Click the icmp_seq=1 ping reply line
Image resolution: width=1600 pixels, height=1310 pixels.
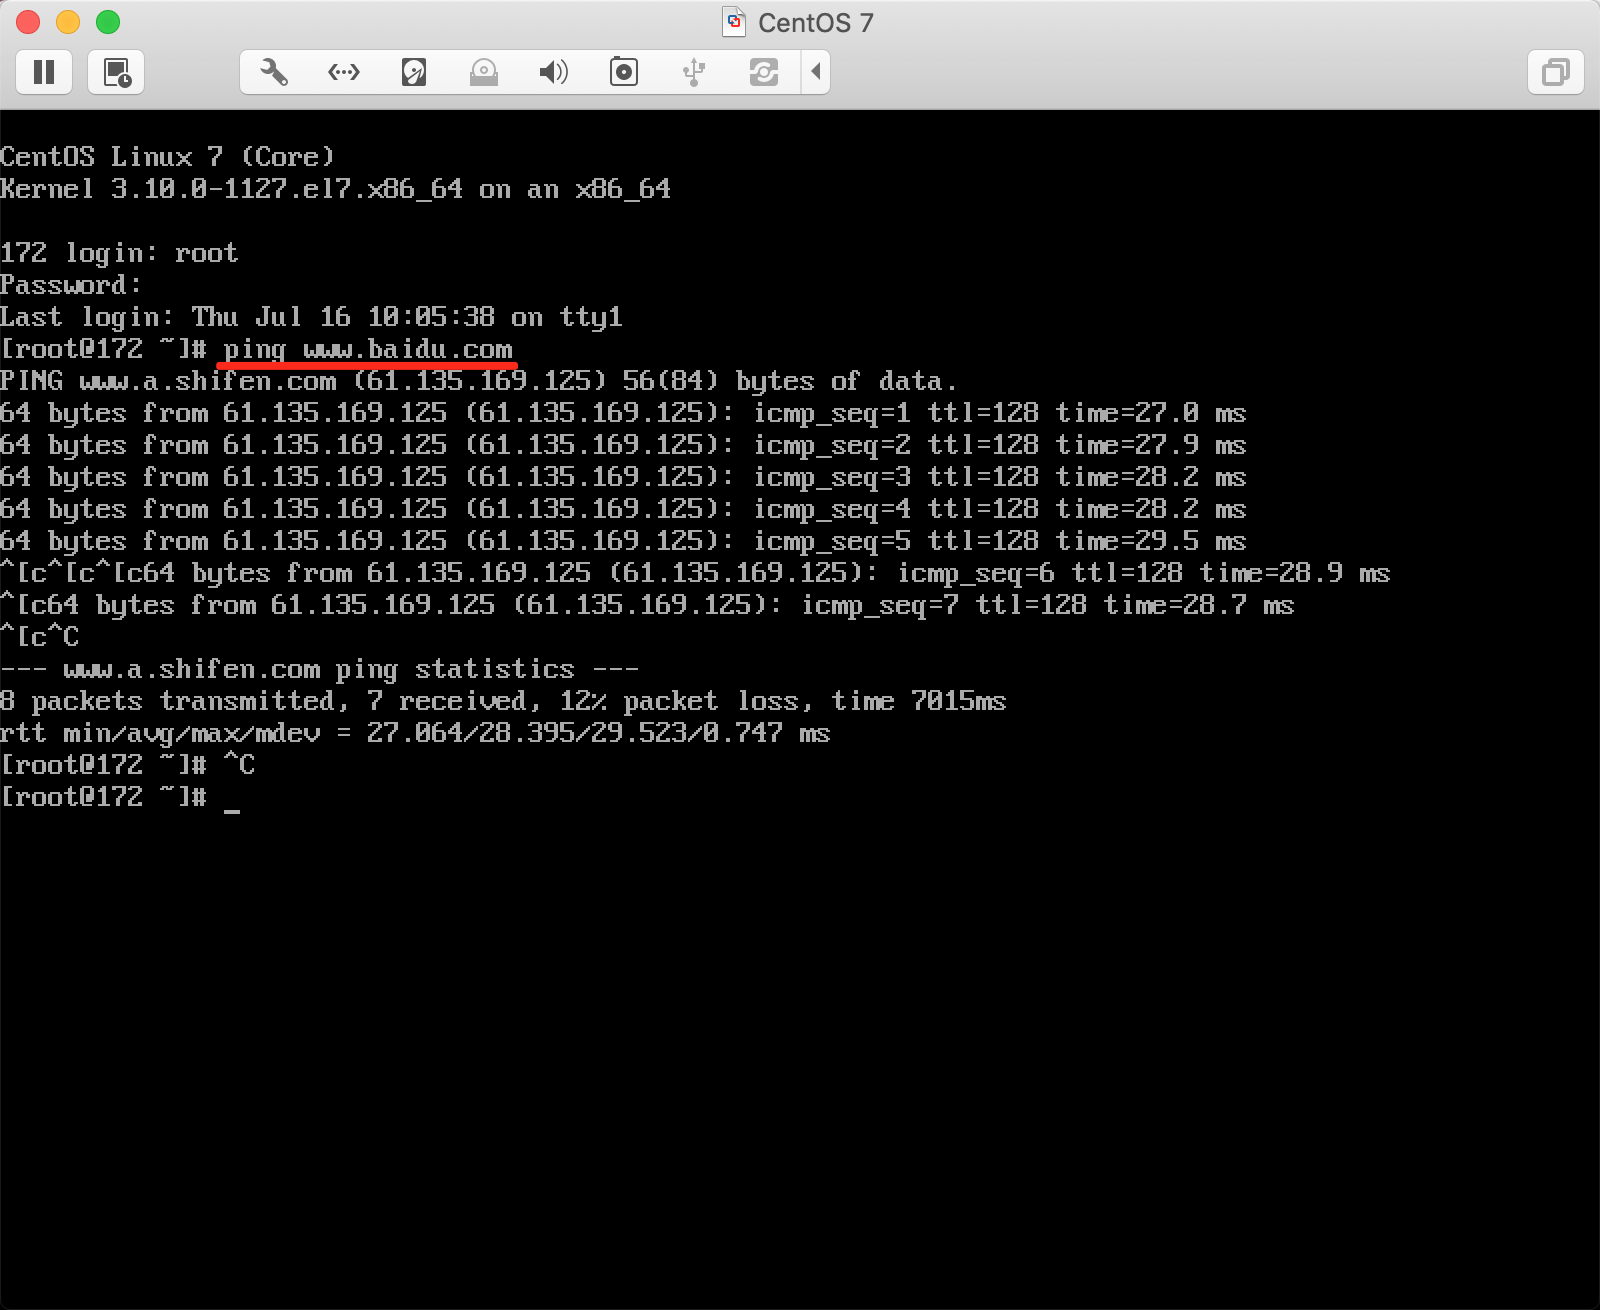(x=623, y=413)
